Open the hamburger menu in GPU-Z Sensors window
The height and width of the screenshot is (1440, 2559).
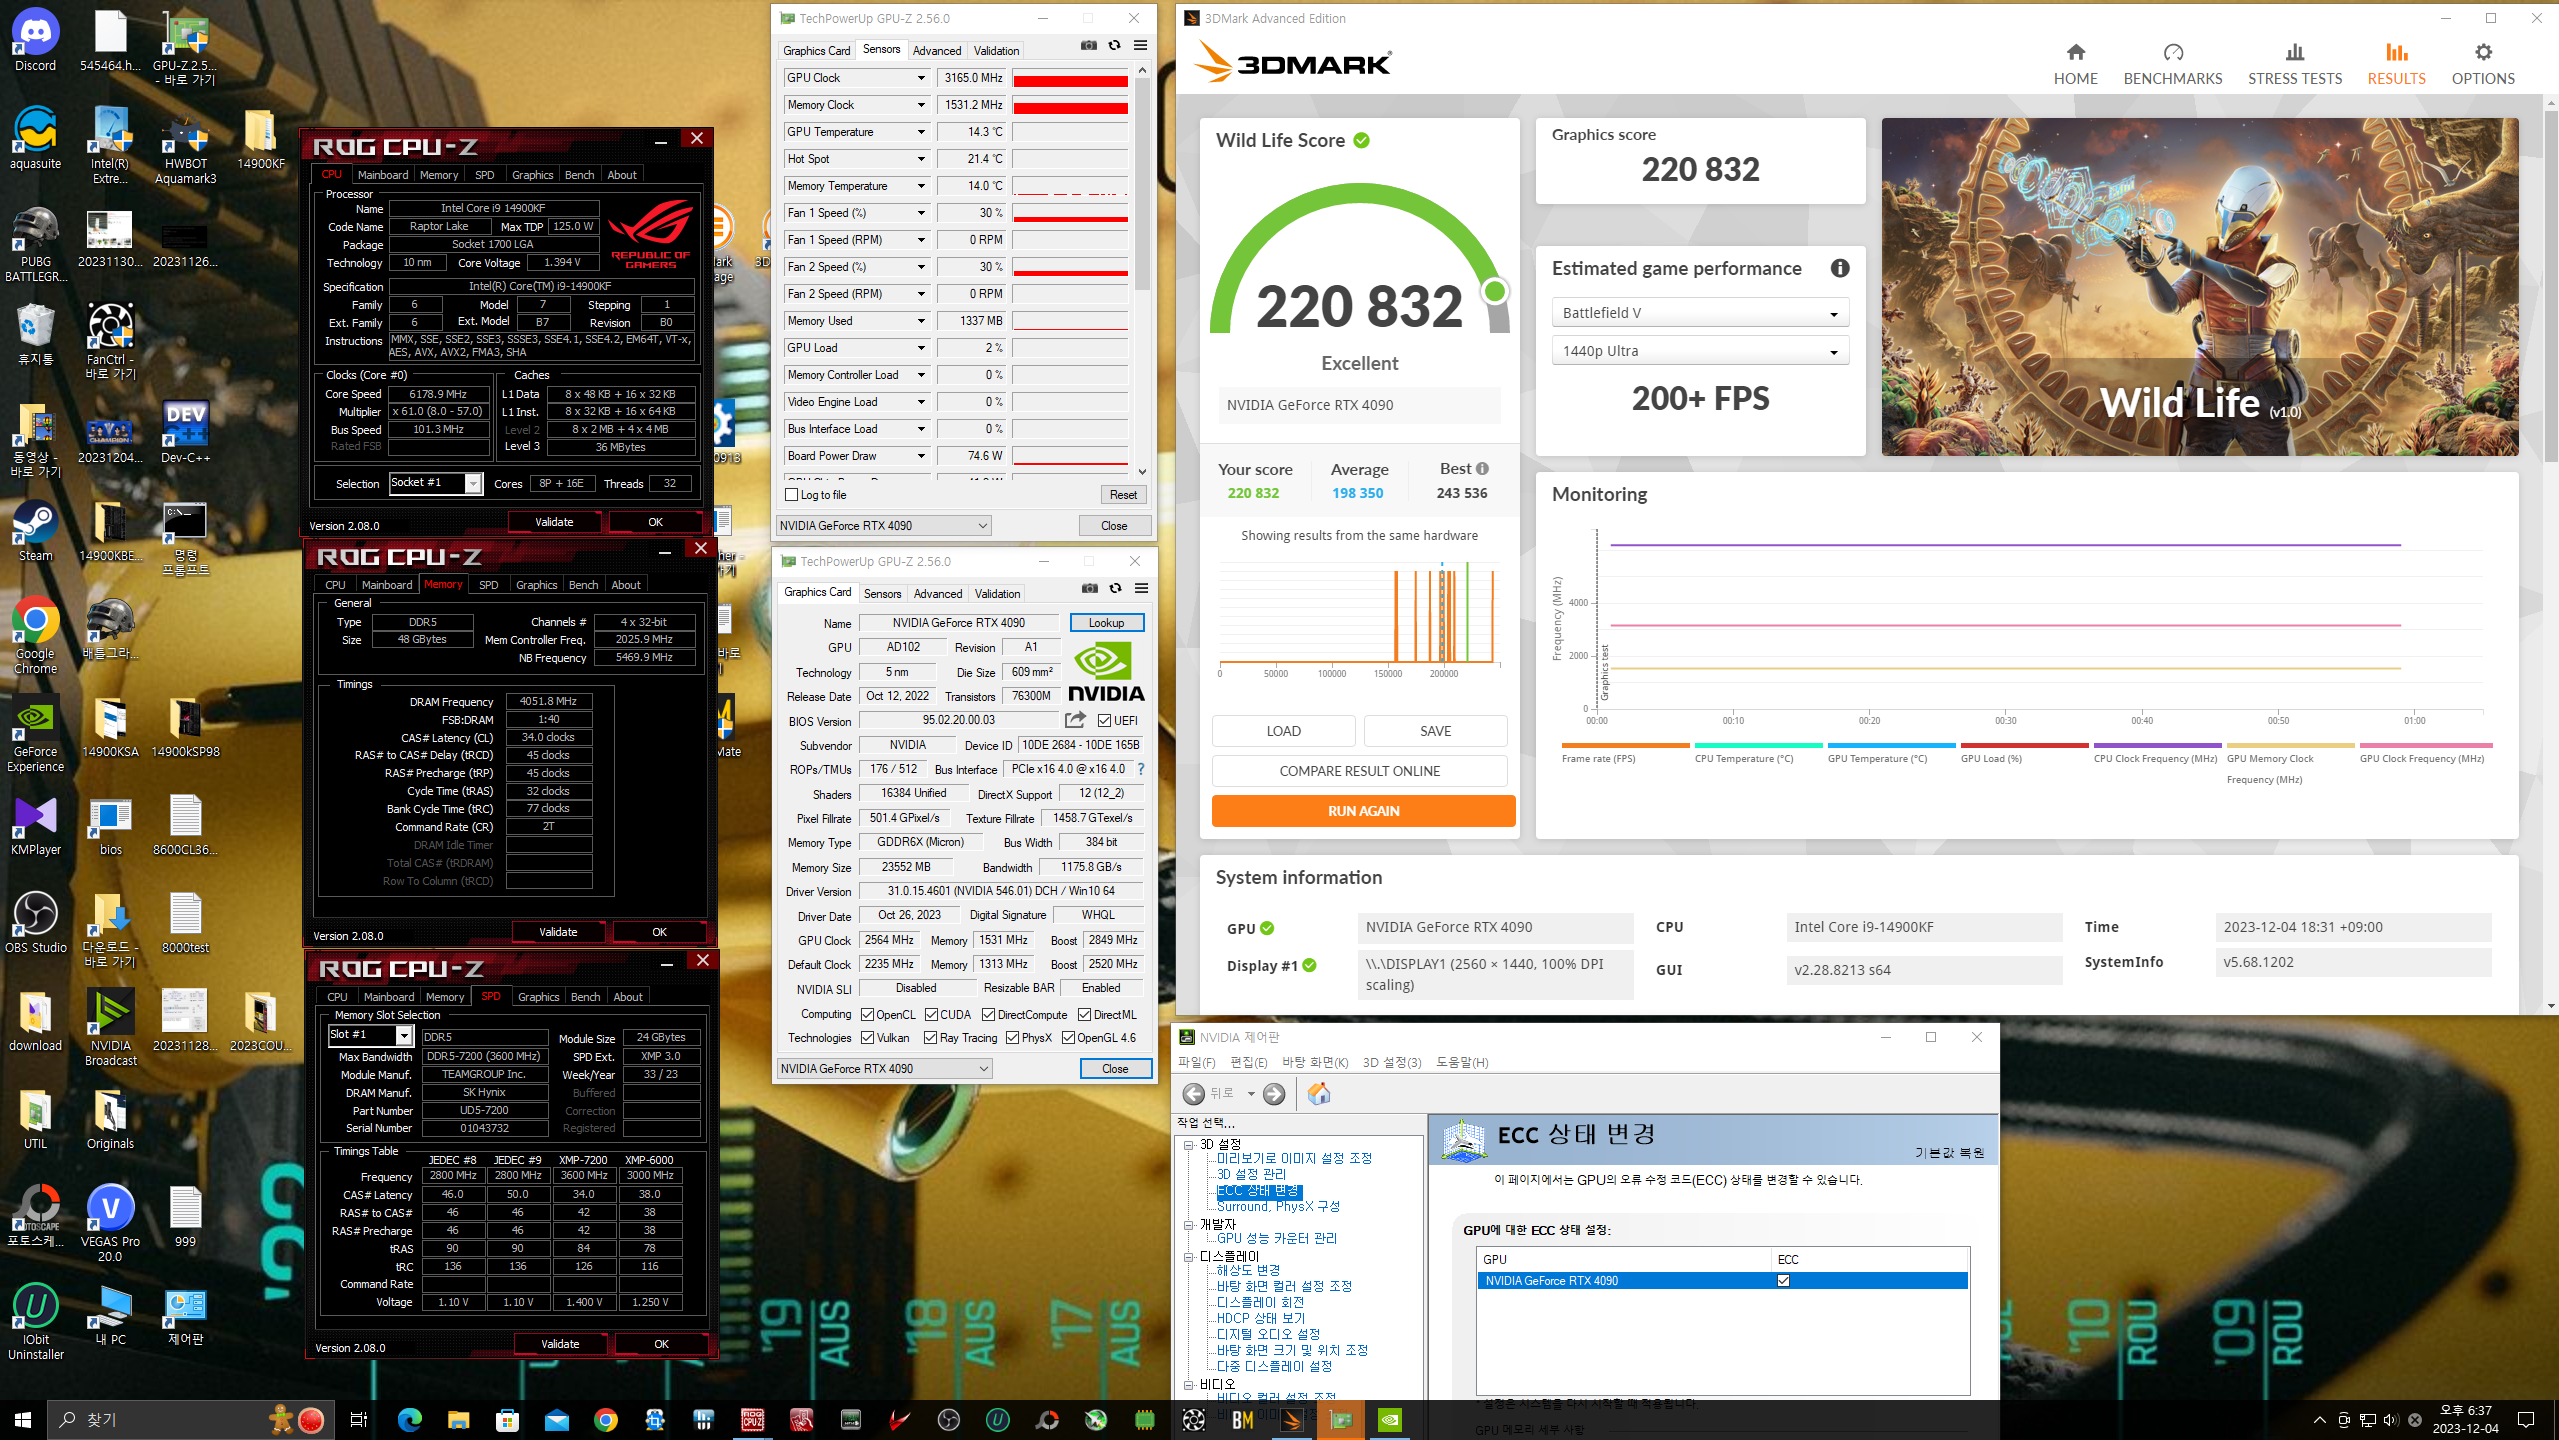(1140, 46)
